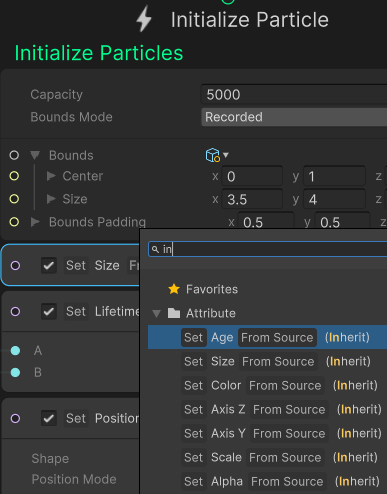Collapse the Bounds property foldout
387x494 pixels.
tap(35, 155)
